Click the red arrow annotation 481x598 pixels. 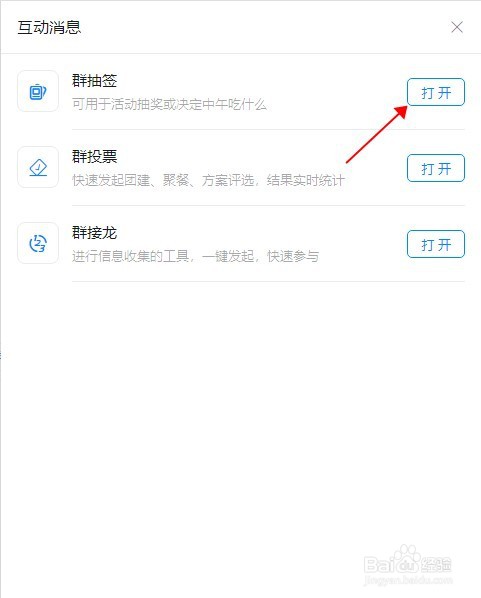click(x=377, y=134)
